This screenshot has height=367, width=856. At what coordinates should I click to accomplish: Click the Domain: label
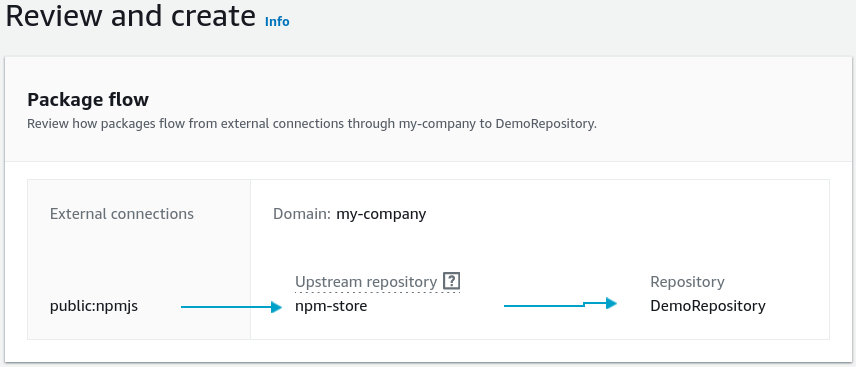click(x=302, y=214)
